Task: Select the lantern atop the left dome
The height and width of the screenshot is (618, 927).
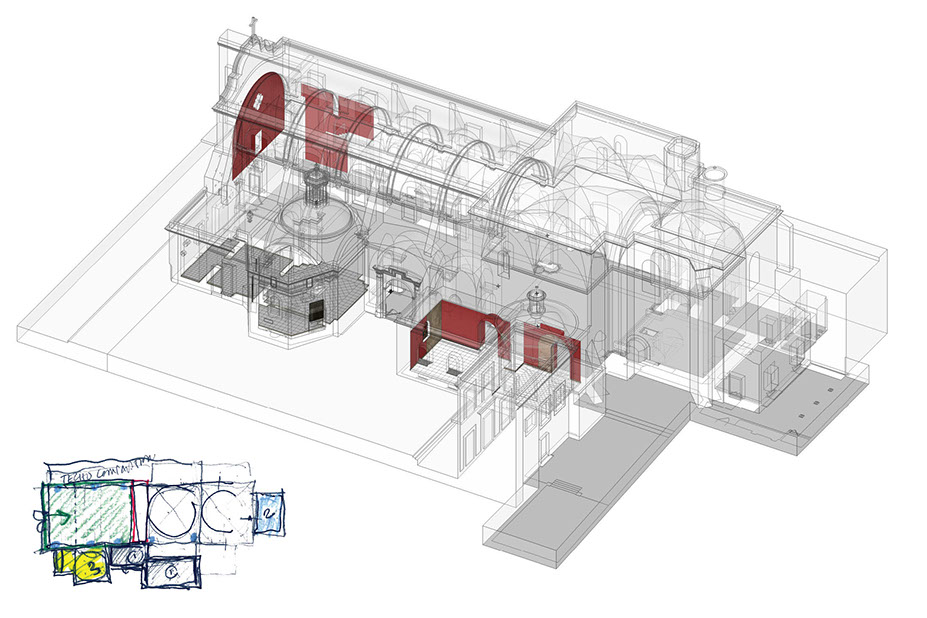Action: pos(315,184)
